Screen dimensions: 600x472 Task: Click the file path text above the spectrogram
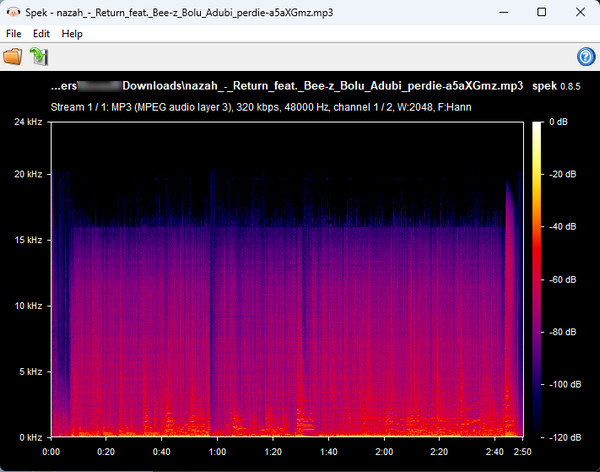pyautogui.click(x=287, y=86)
